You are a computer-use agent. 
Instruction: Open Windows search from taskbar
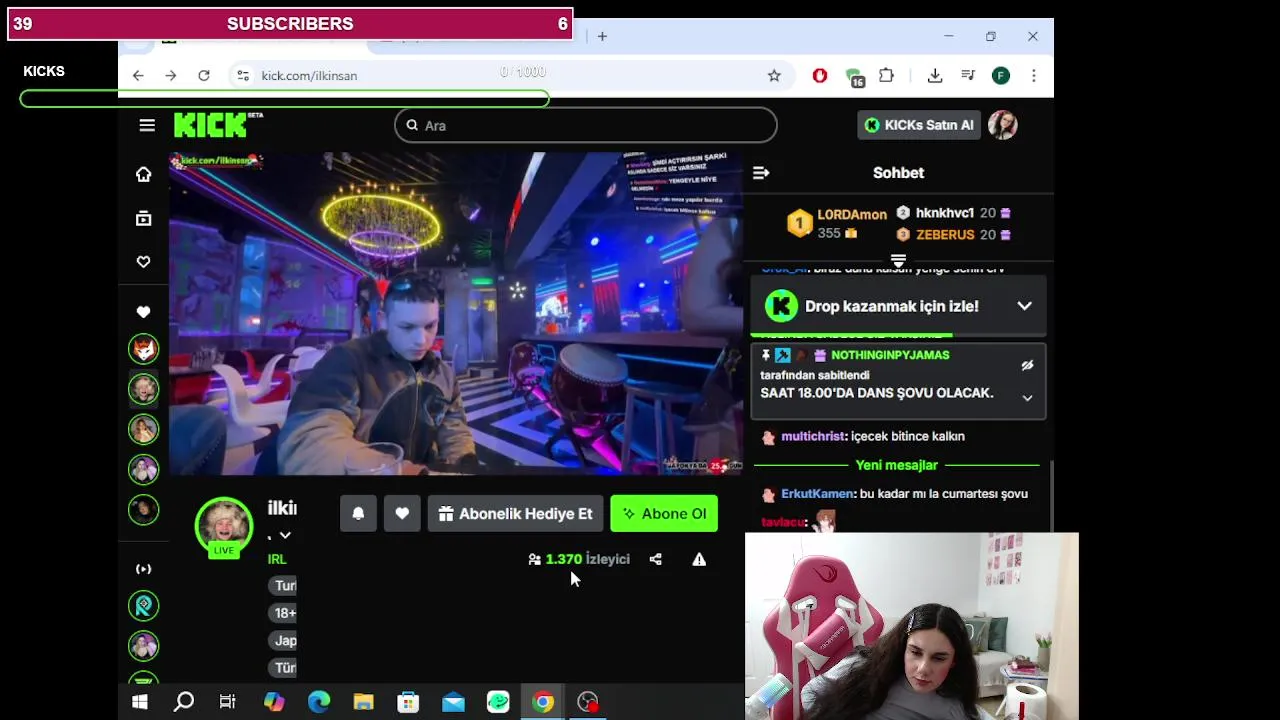coord(184,702)
